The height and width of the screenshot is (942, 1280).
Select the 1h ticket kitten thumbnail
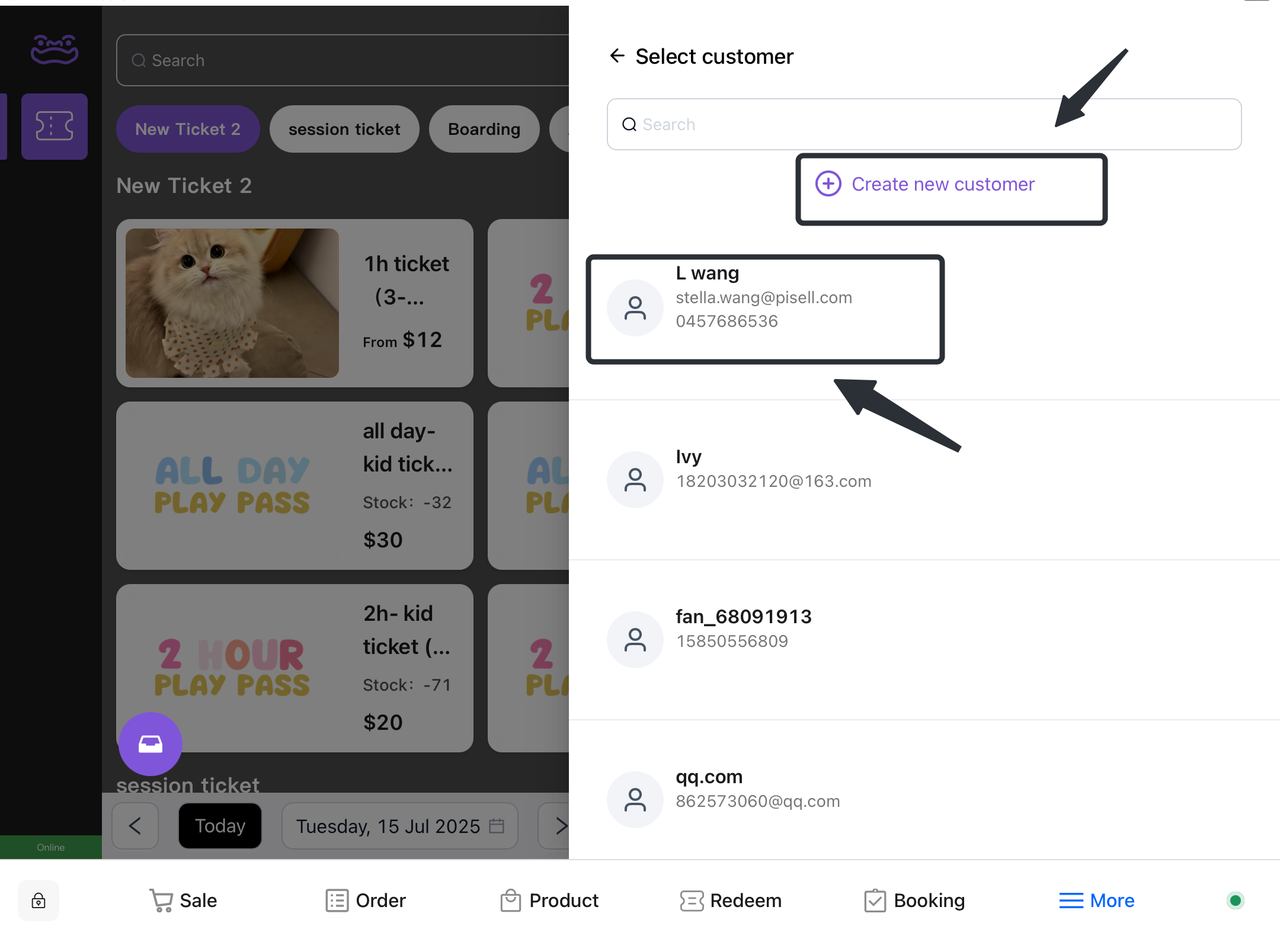[232, 303]
